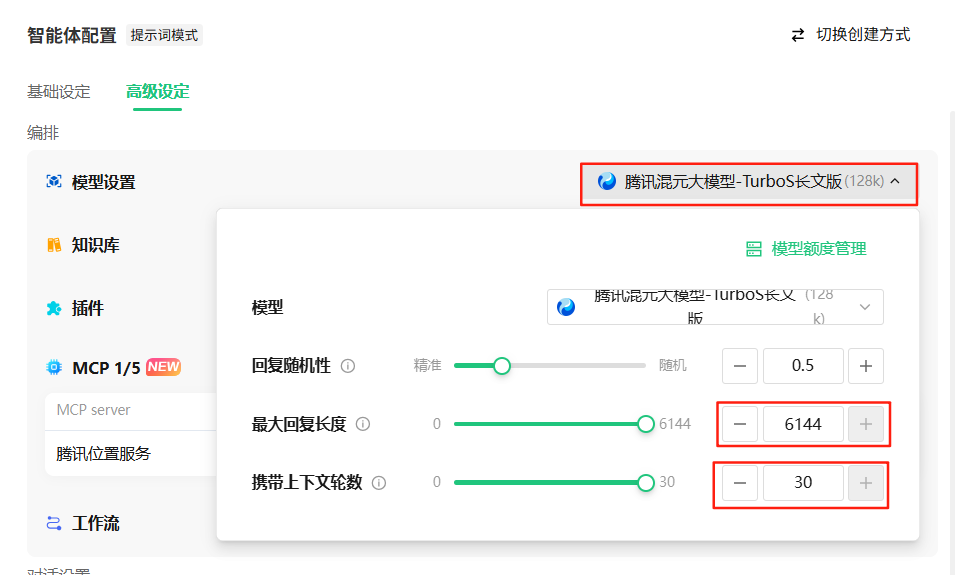Click the 携带上下文轮数 value field showing 30

point(803,483)
